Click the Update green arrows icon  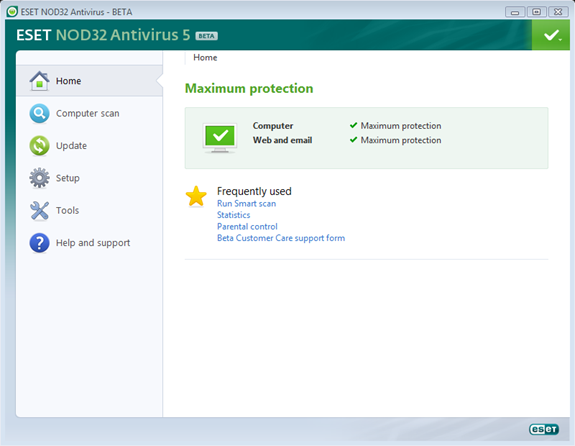(39, 146)
